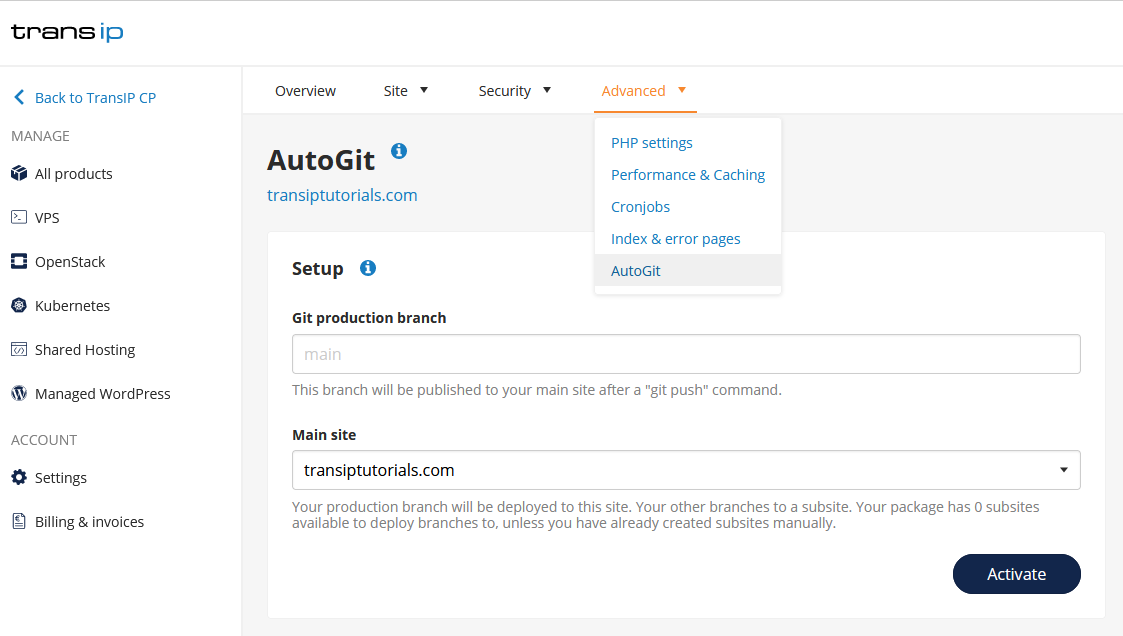The height and width of the screenshot is (636, 1123).
Task: Select Performance & Caching menu entry
Action: [x=688, y=175]
